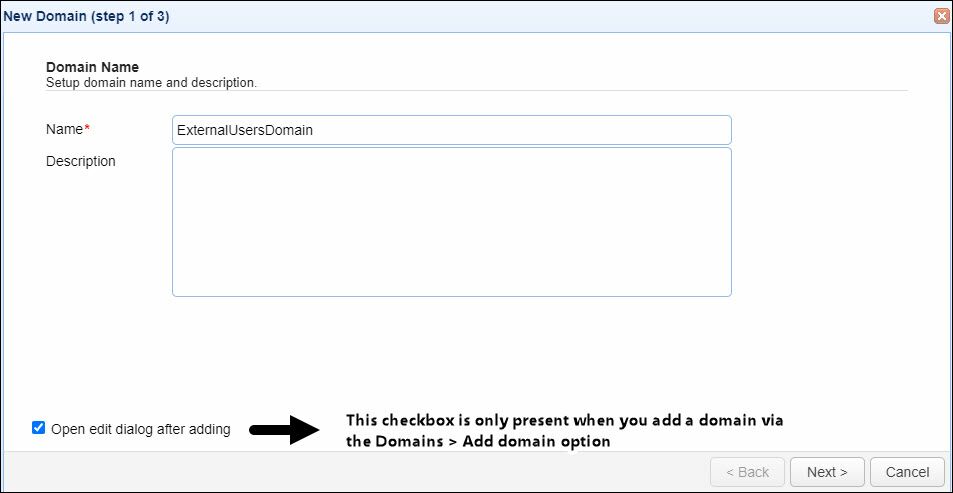Click the ExternalUsersDomain text in Name field
The width and height of the screenshot is (953, 493).
coord(245,130)
